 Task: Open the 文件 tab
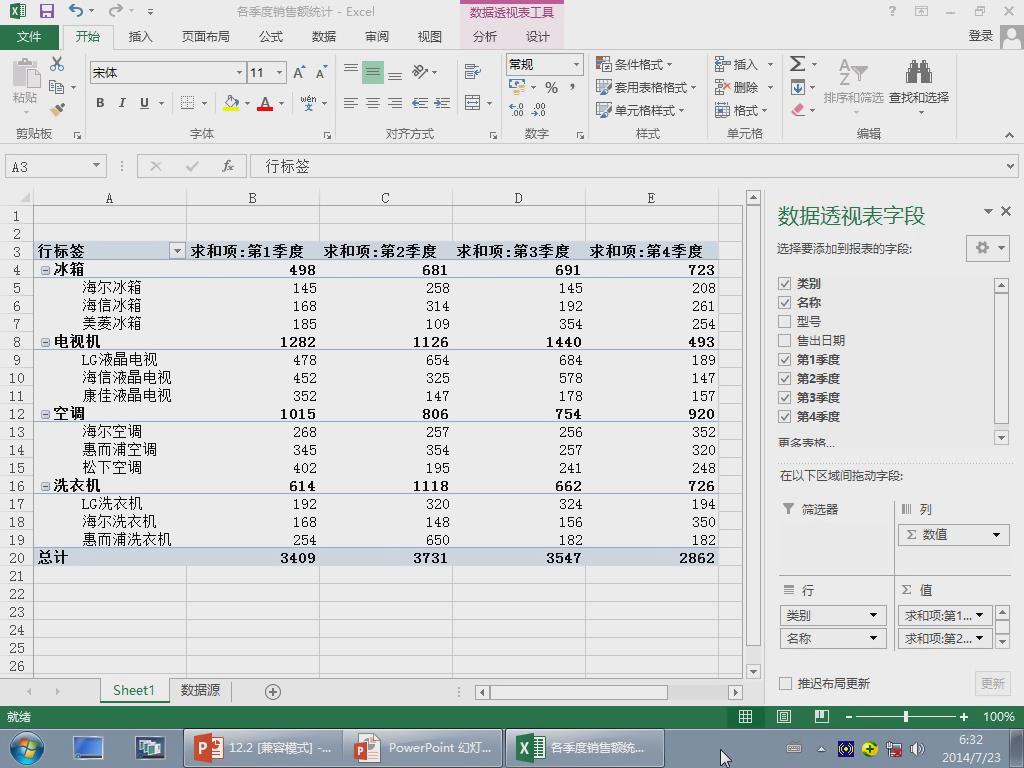[x=29, y=37]
